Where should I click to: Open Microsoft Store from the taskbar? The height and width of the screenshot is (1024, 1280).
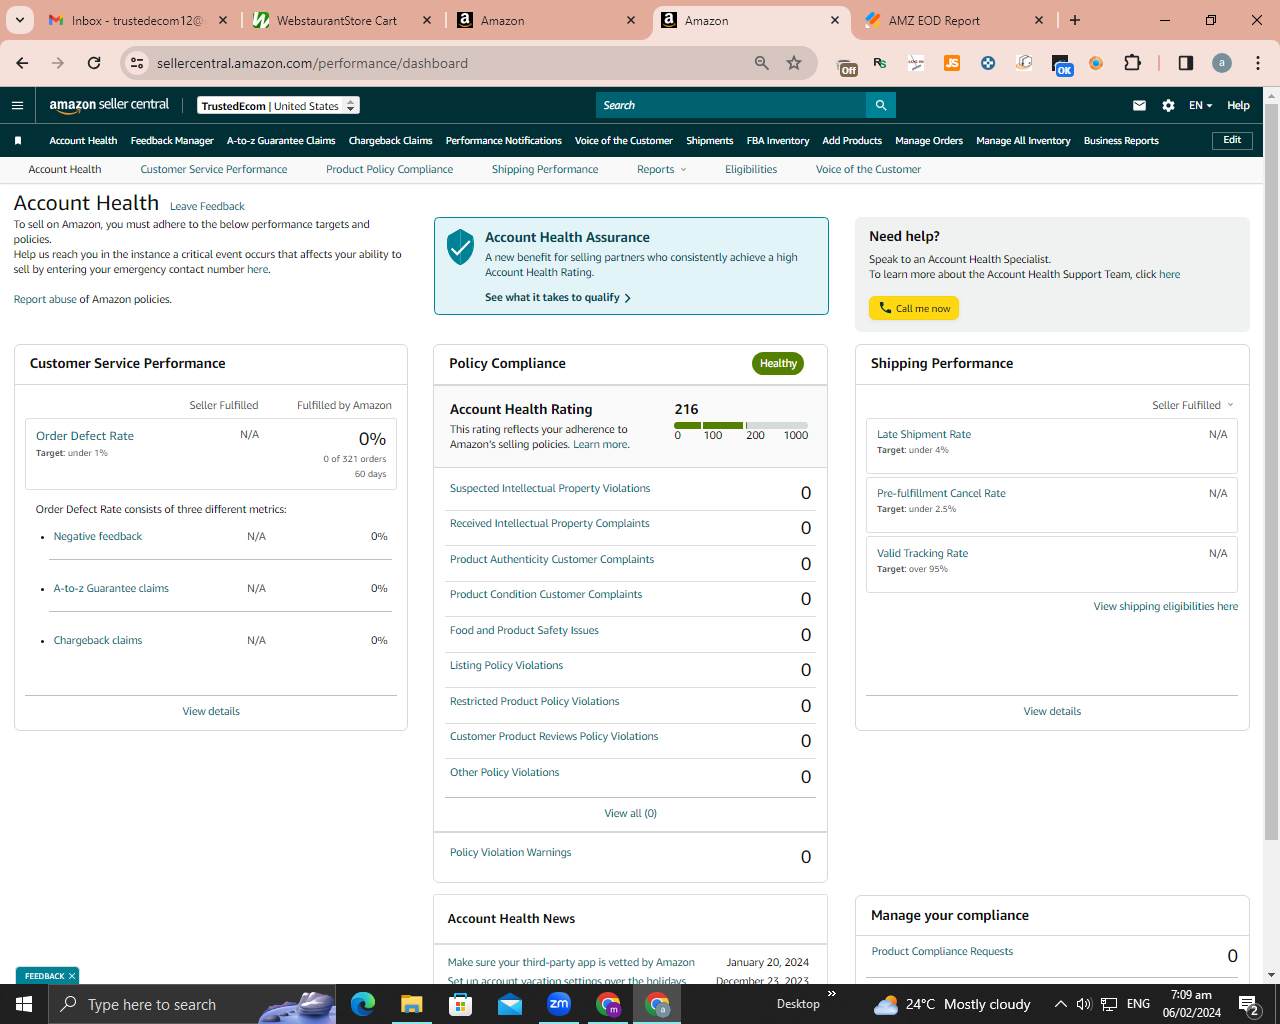tap(460, 1004)
